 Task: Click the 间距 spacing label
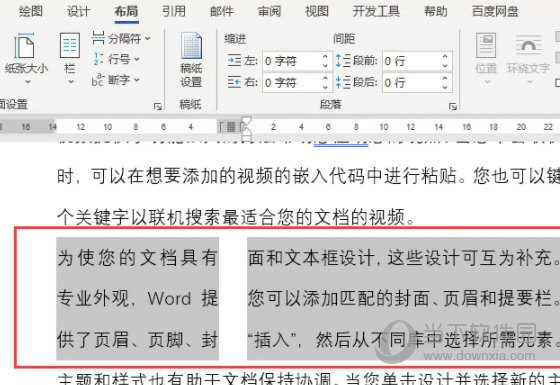click(x=344, y=39)
